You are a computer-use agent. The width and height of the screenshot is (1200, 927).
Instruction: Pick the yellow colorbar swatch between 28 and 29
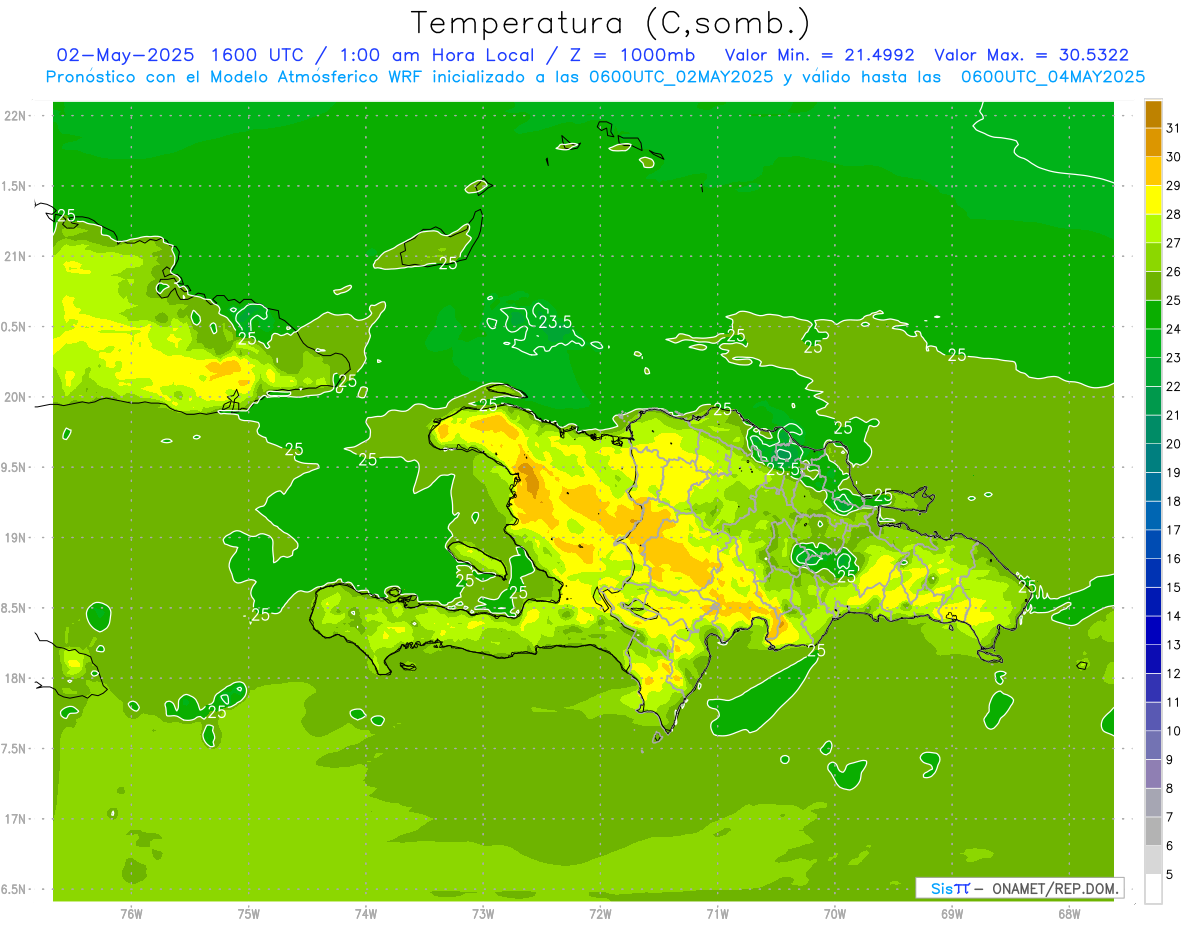[x=1153, y=200]
